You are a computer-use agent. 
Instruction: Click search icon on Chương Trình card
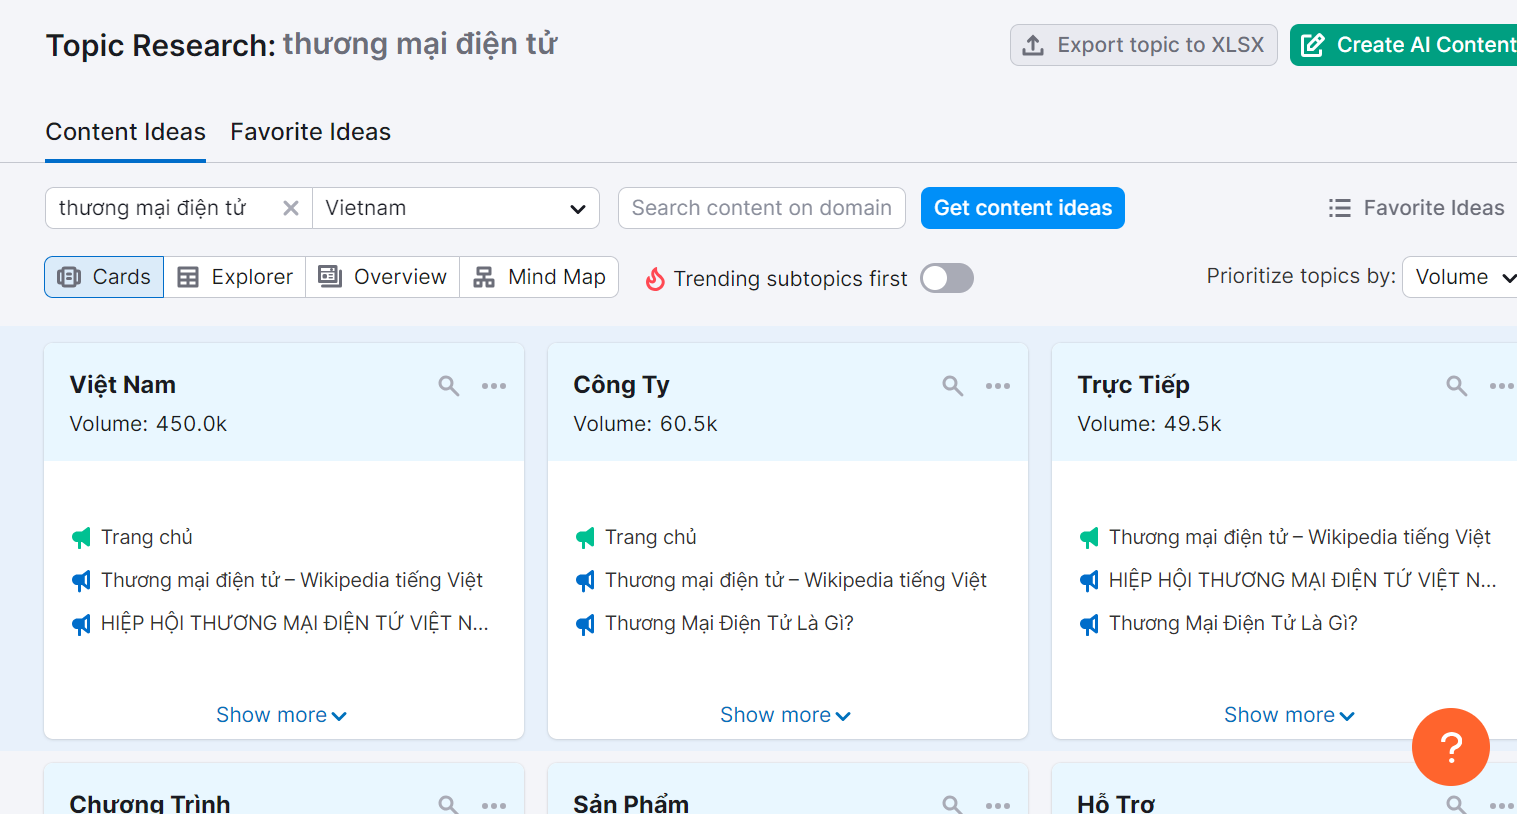pos(449,804)
